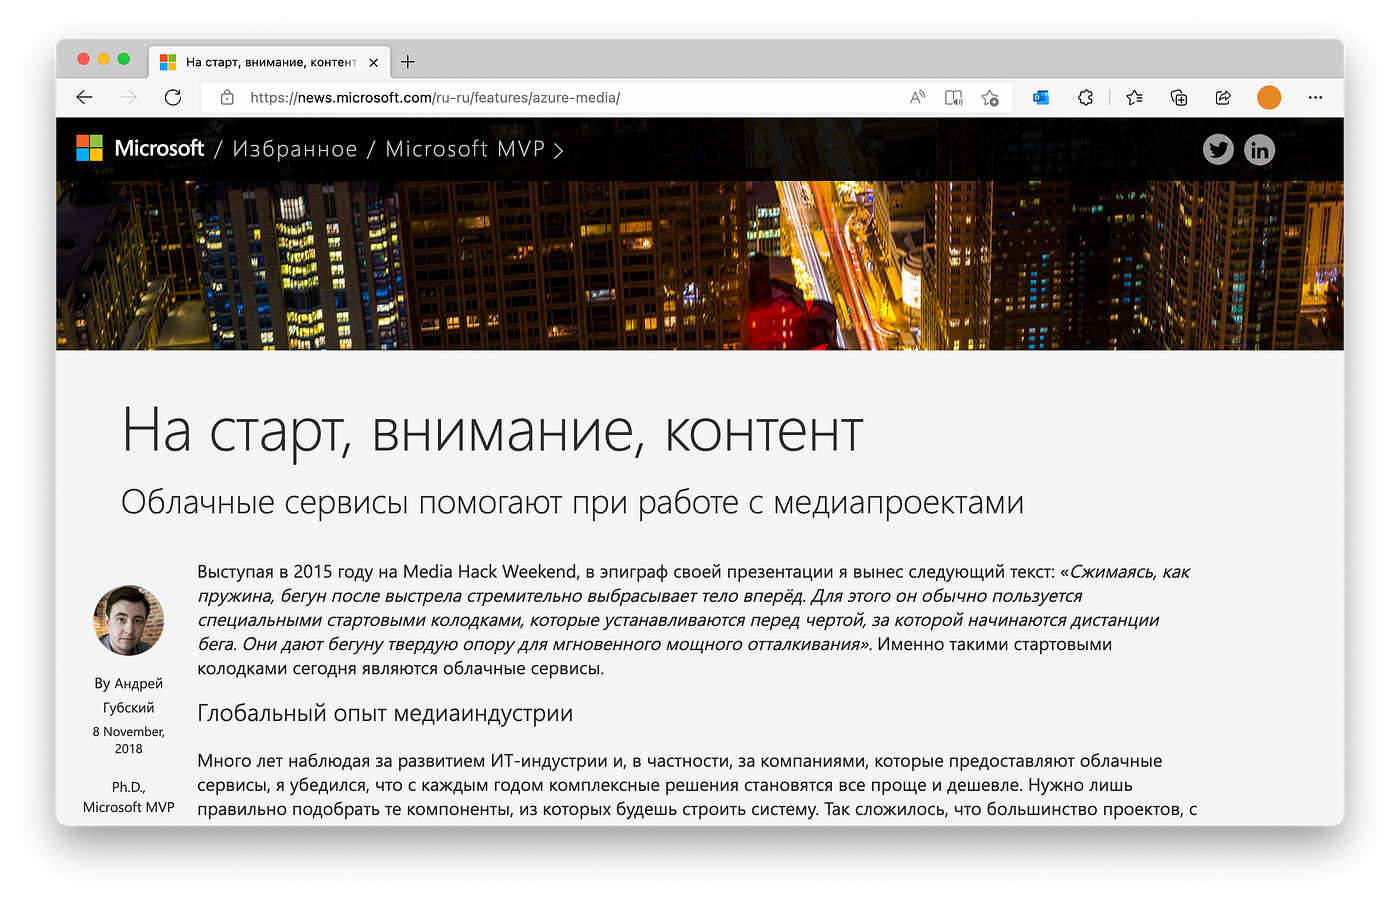Screen dimensions: 1400x900
Task: Add this page to favorites
Action: click(x=990, y=97)
